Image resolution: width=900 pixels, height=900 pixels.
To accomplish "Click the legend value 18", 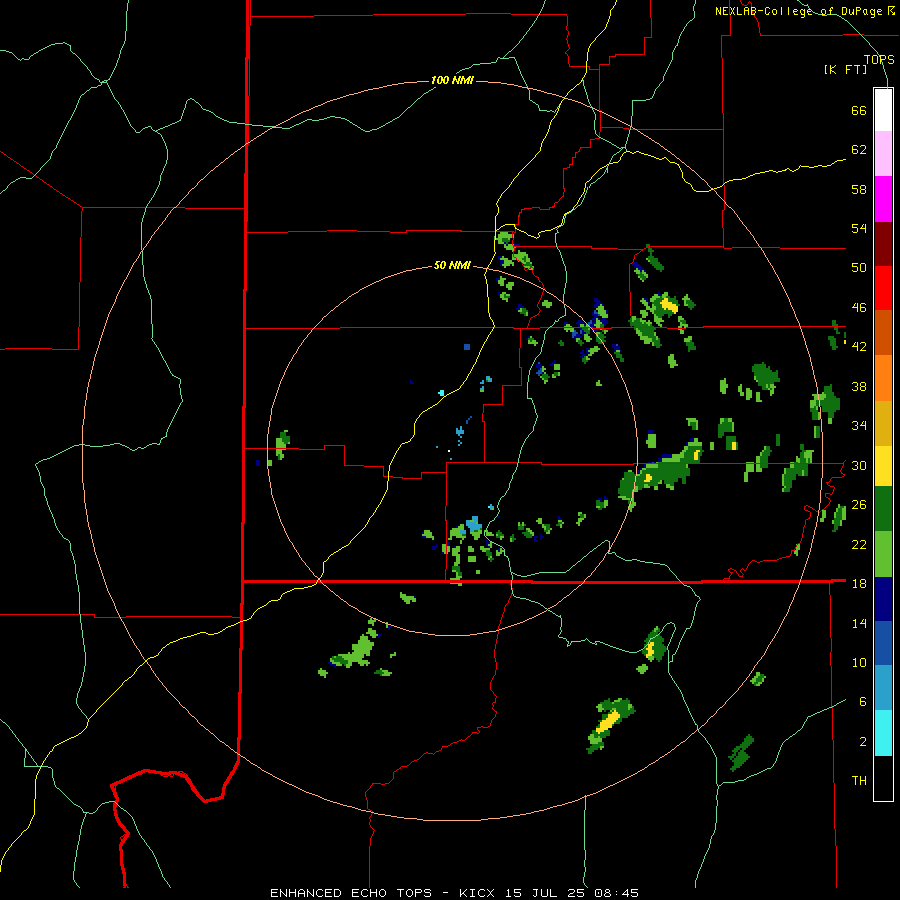I will coord(859,584).
